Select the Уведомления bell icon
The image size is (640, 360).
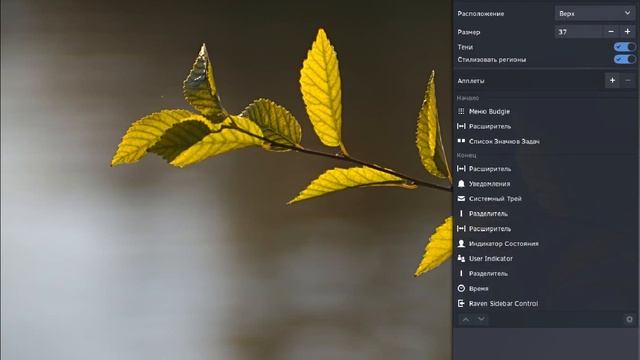pyautogui.click(x=461, y=184)
